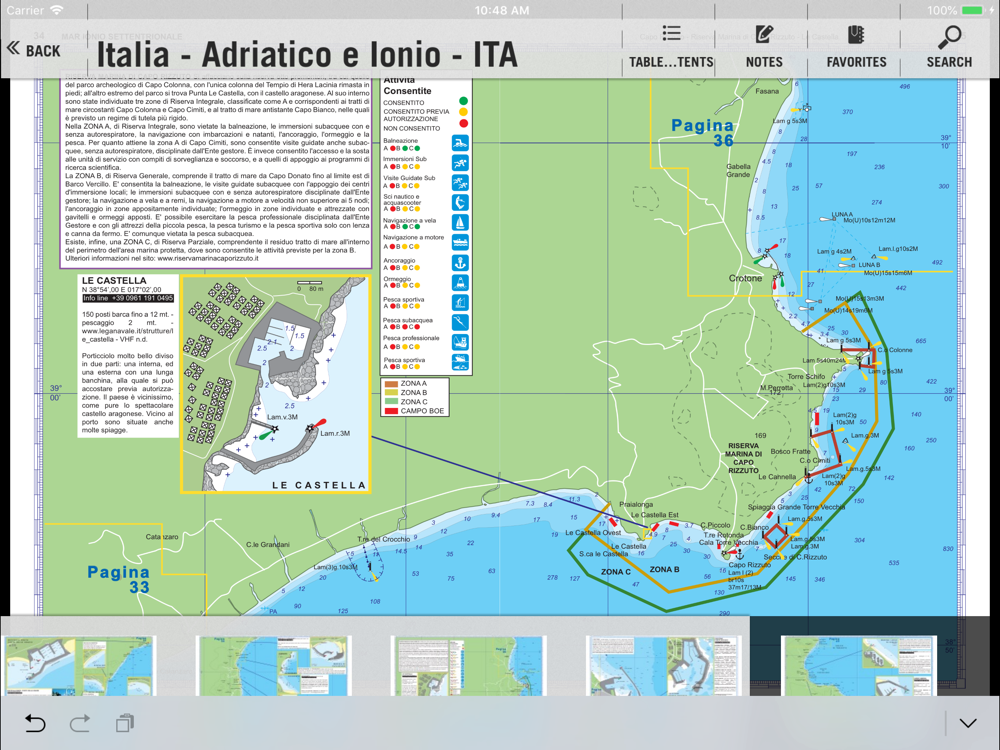Screen dimensions: 1000x750
Task: Select the fourth page thumbnail
Action: (664, 666)
